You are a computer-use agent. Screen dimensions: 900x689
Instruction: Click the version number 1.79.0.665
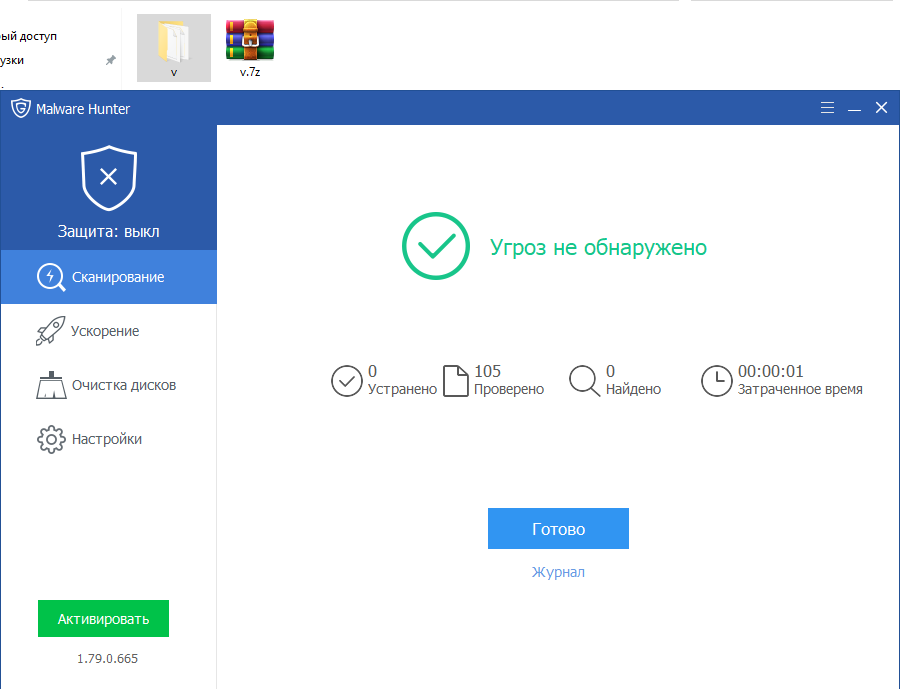click(x=107, y=659)
